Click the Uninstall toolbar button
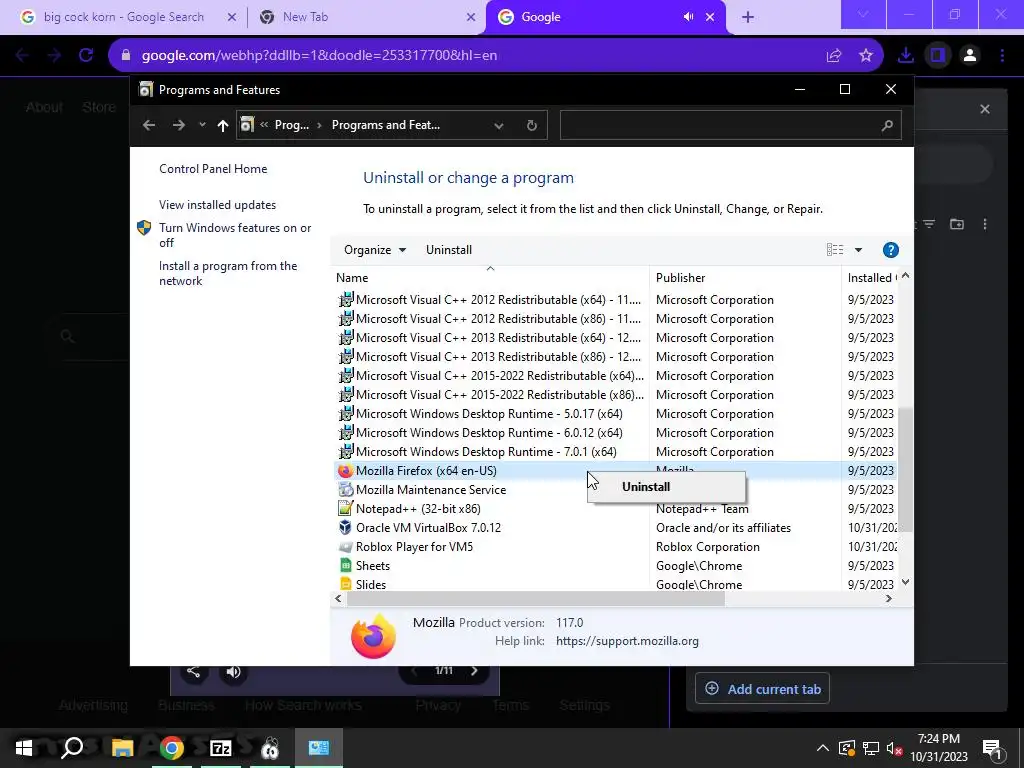Viewport: 1024px width, 768px height. click(449, 250)
